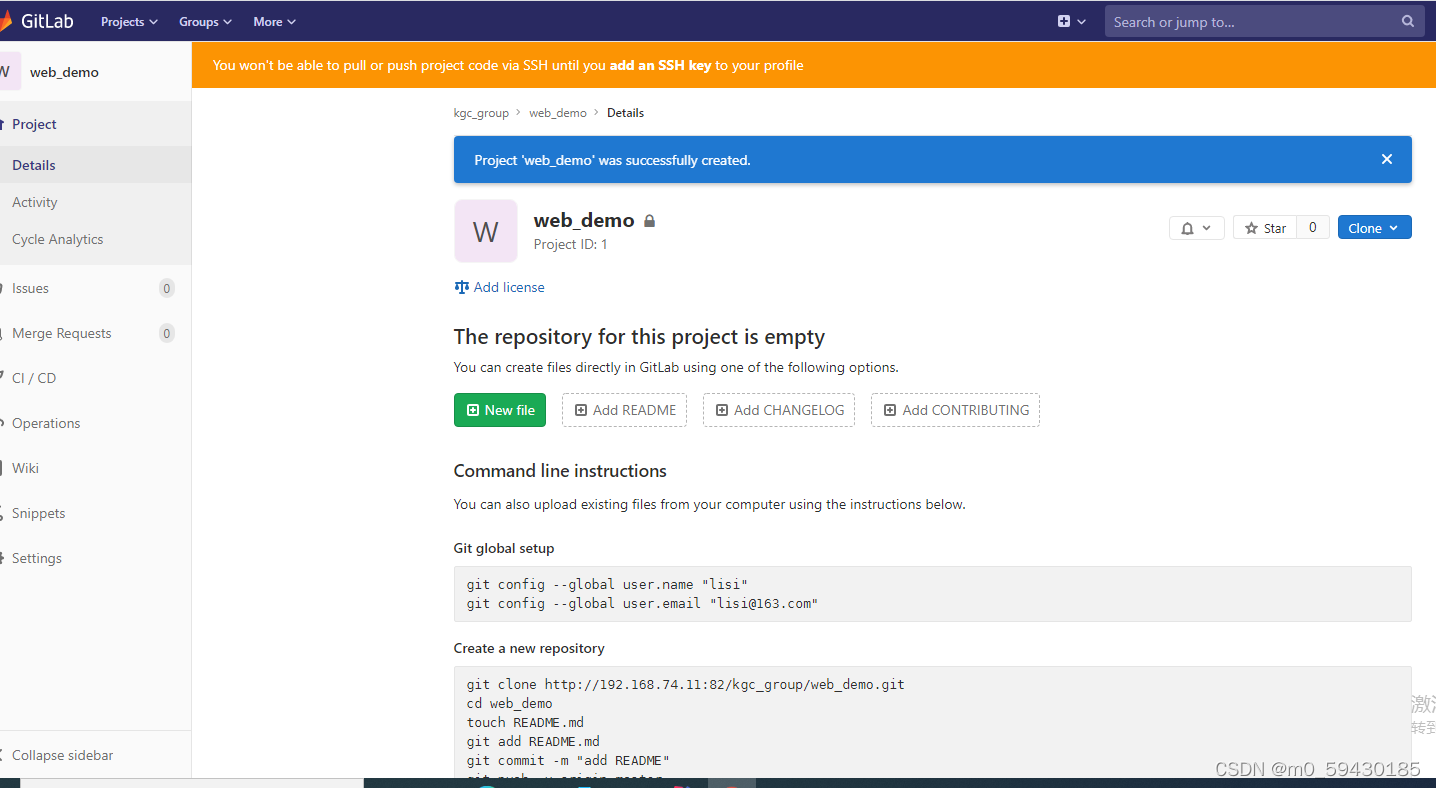Click the private lock icon next to web_demo
This screenshot has width=1436, height=788.
coord(650,221)
